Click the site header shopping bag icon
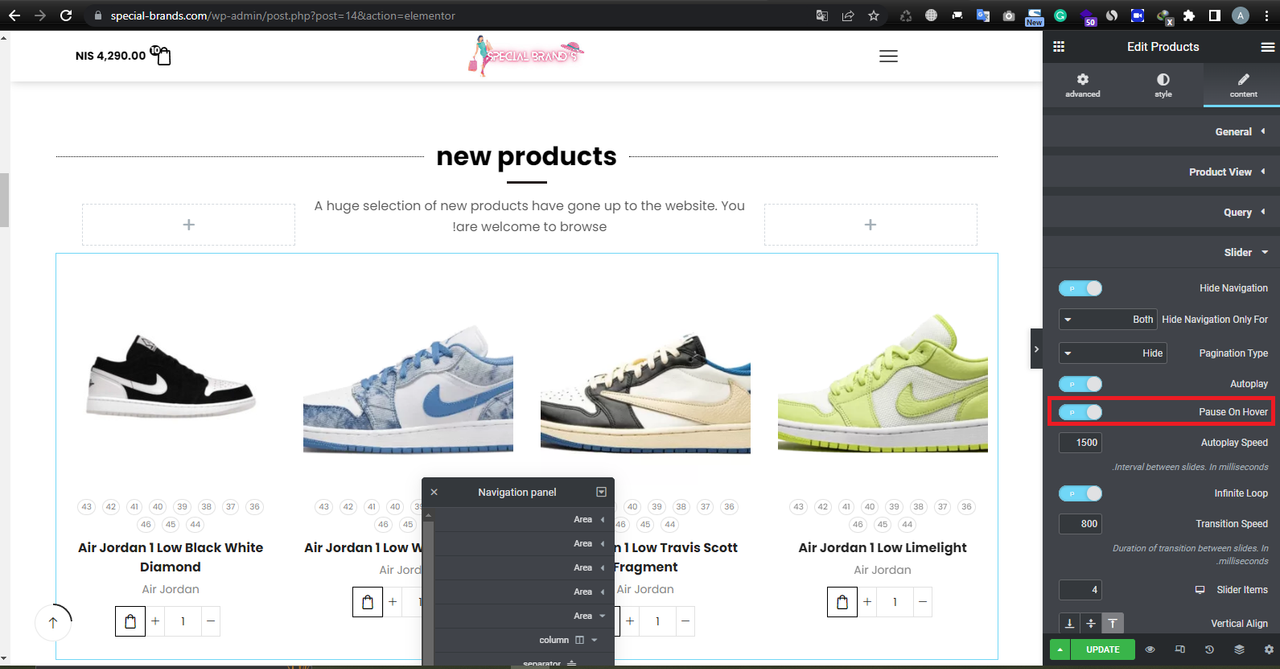Screen dimensions: 1280x669 click(161, 55)
